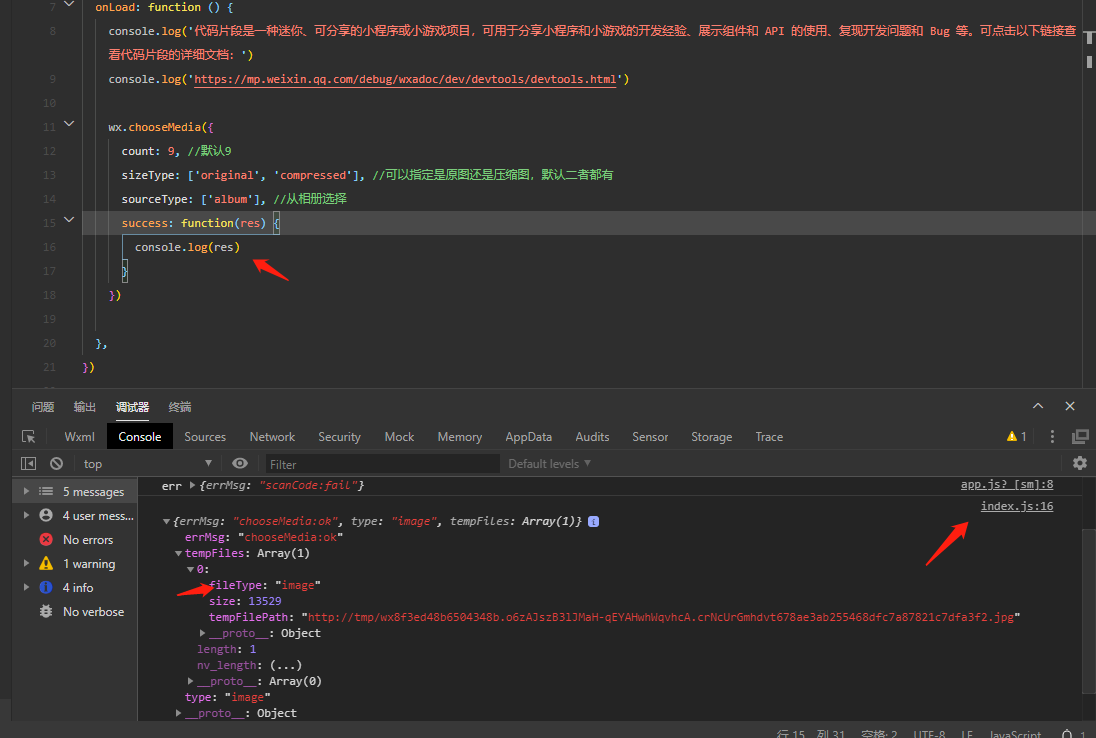This screenshot has height=738, width=1096.
Task: Collapse the debugger panel with the up chevron
Action: click(x=1038, y=406)
